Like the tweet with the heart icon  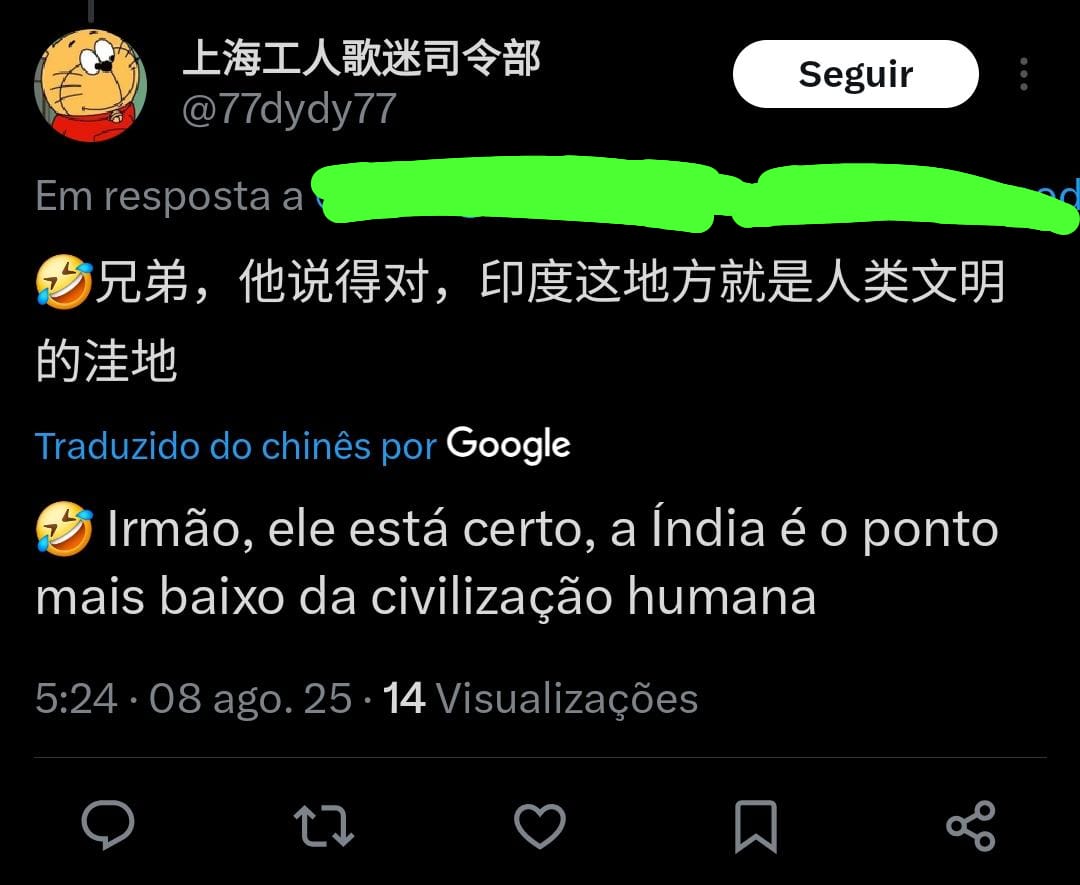tap(540, 825)
